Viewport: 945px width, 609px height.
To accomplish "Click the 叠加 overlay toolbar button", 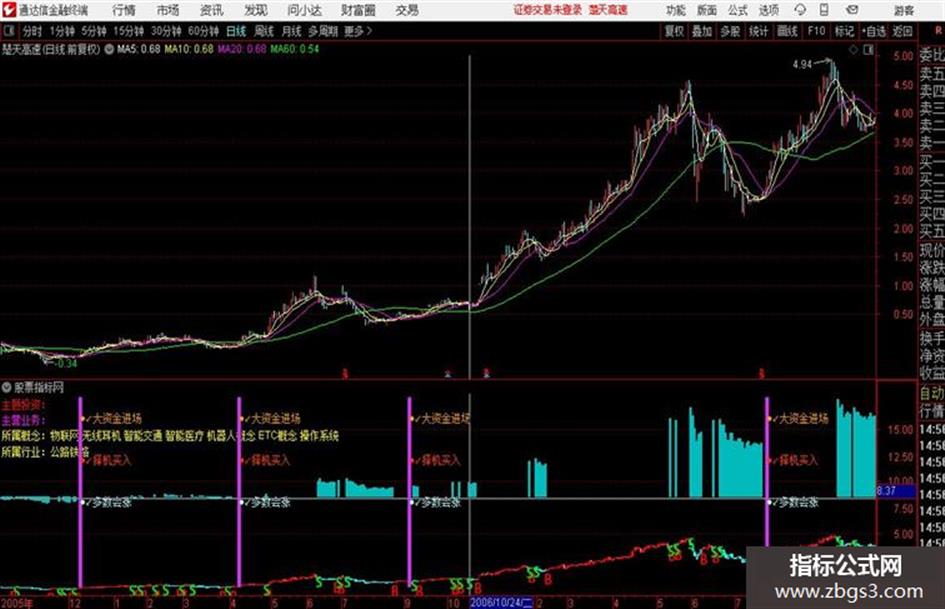I will 702,31.
